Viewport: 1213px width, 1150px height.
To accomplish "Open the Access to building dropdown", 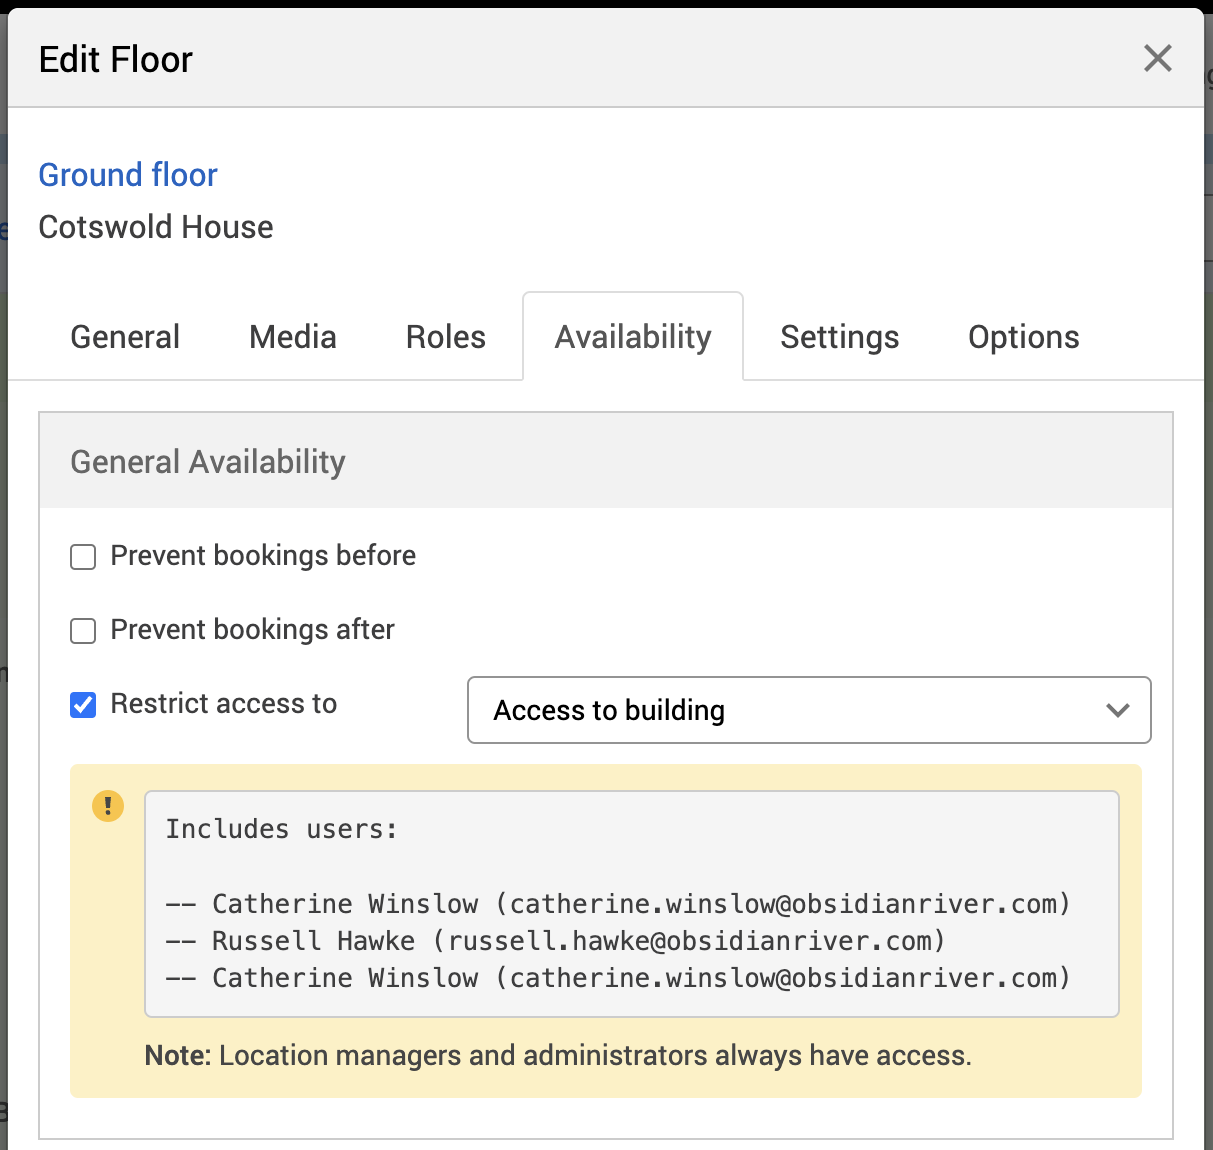I will pos(808,710).
